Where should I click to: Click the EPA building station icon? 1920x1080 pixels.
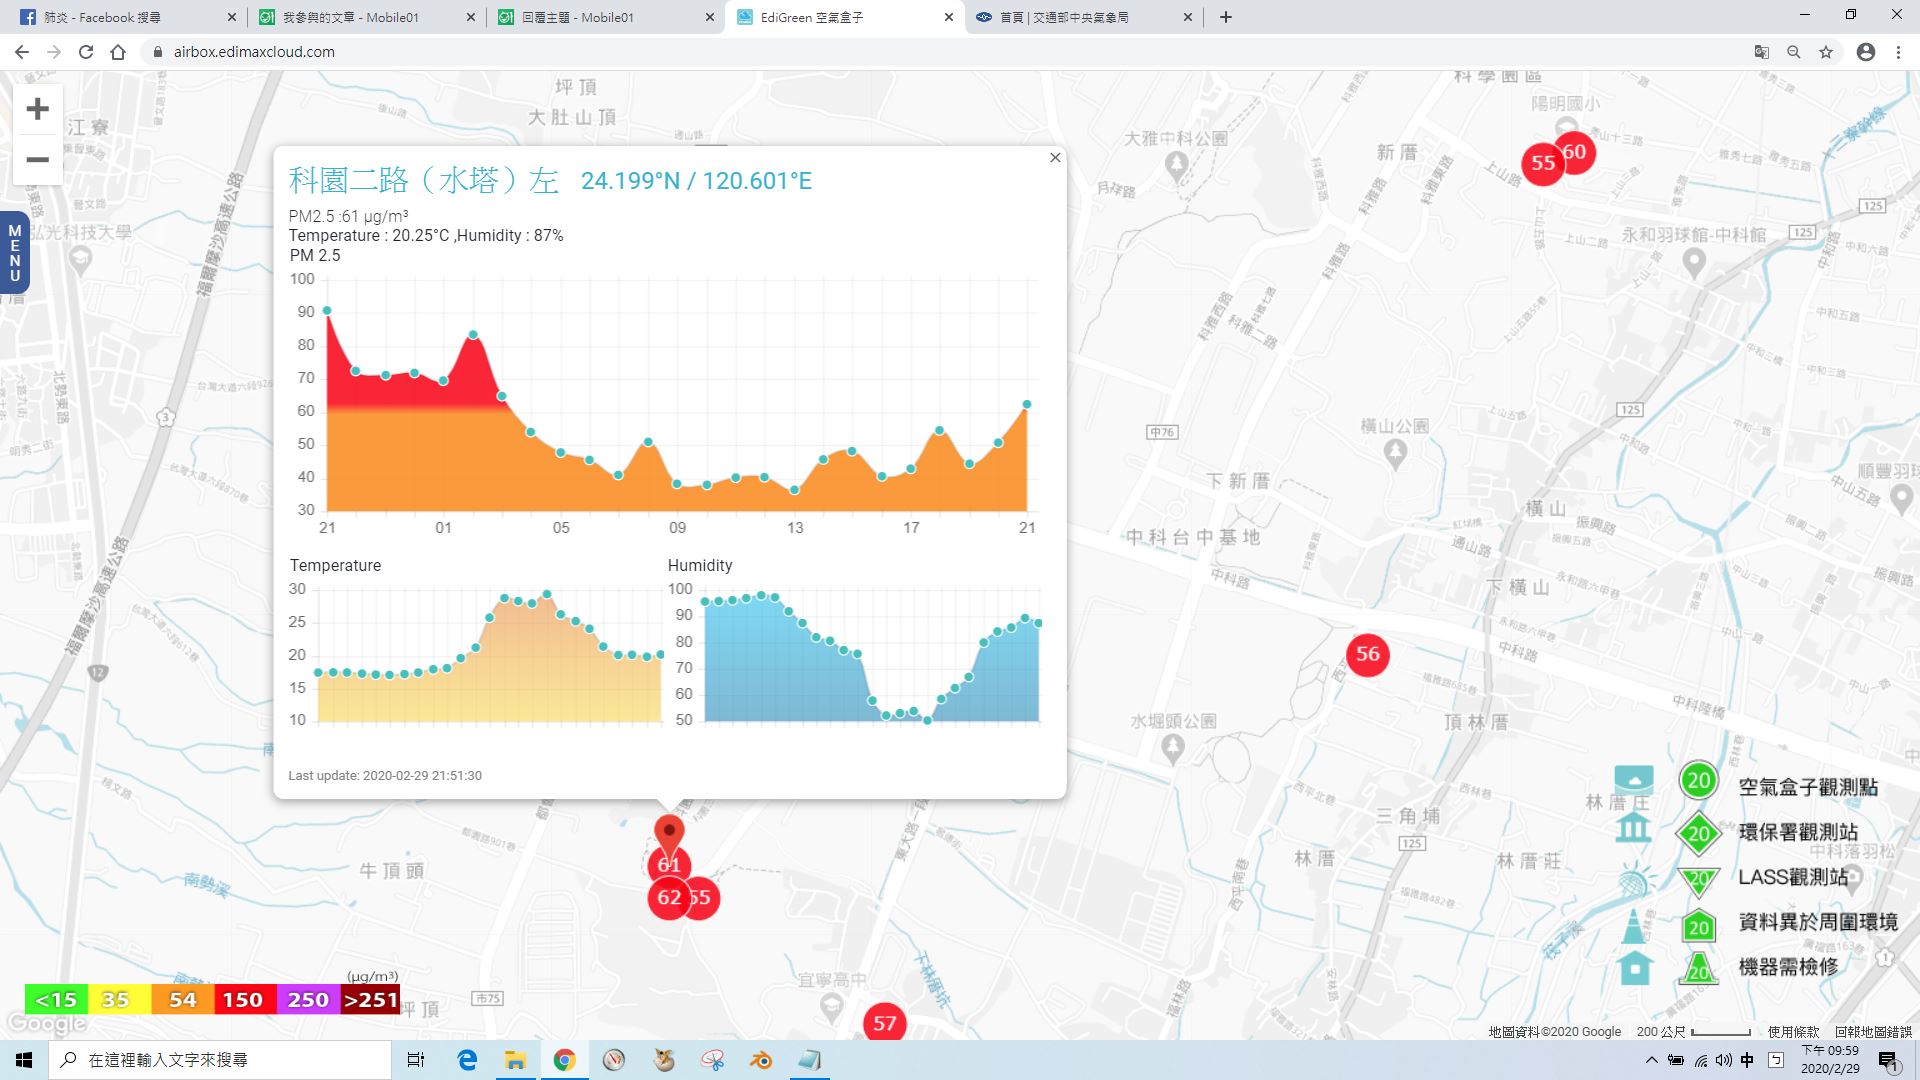point(1634,827)
